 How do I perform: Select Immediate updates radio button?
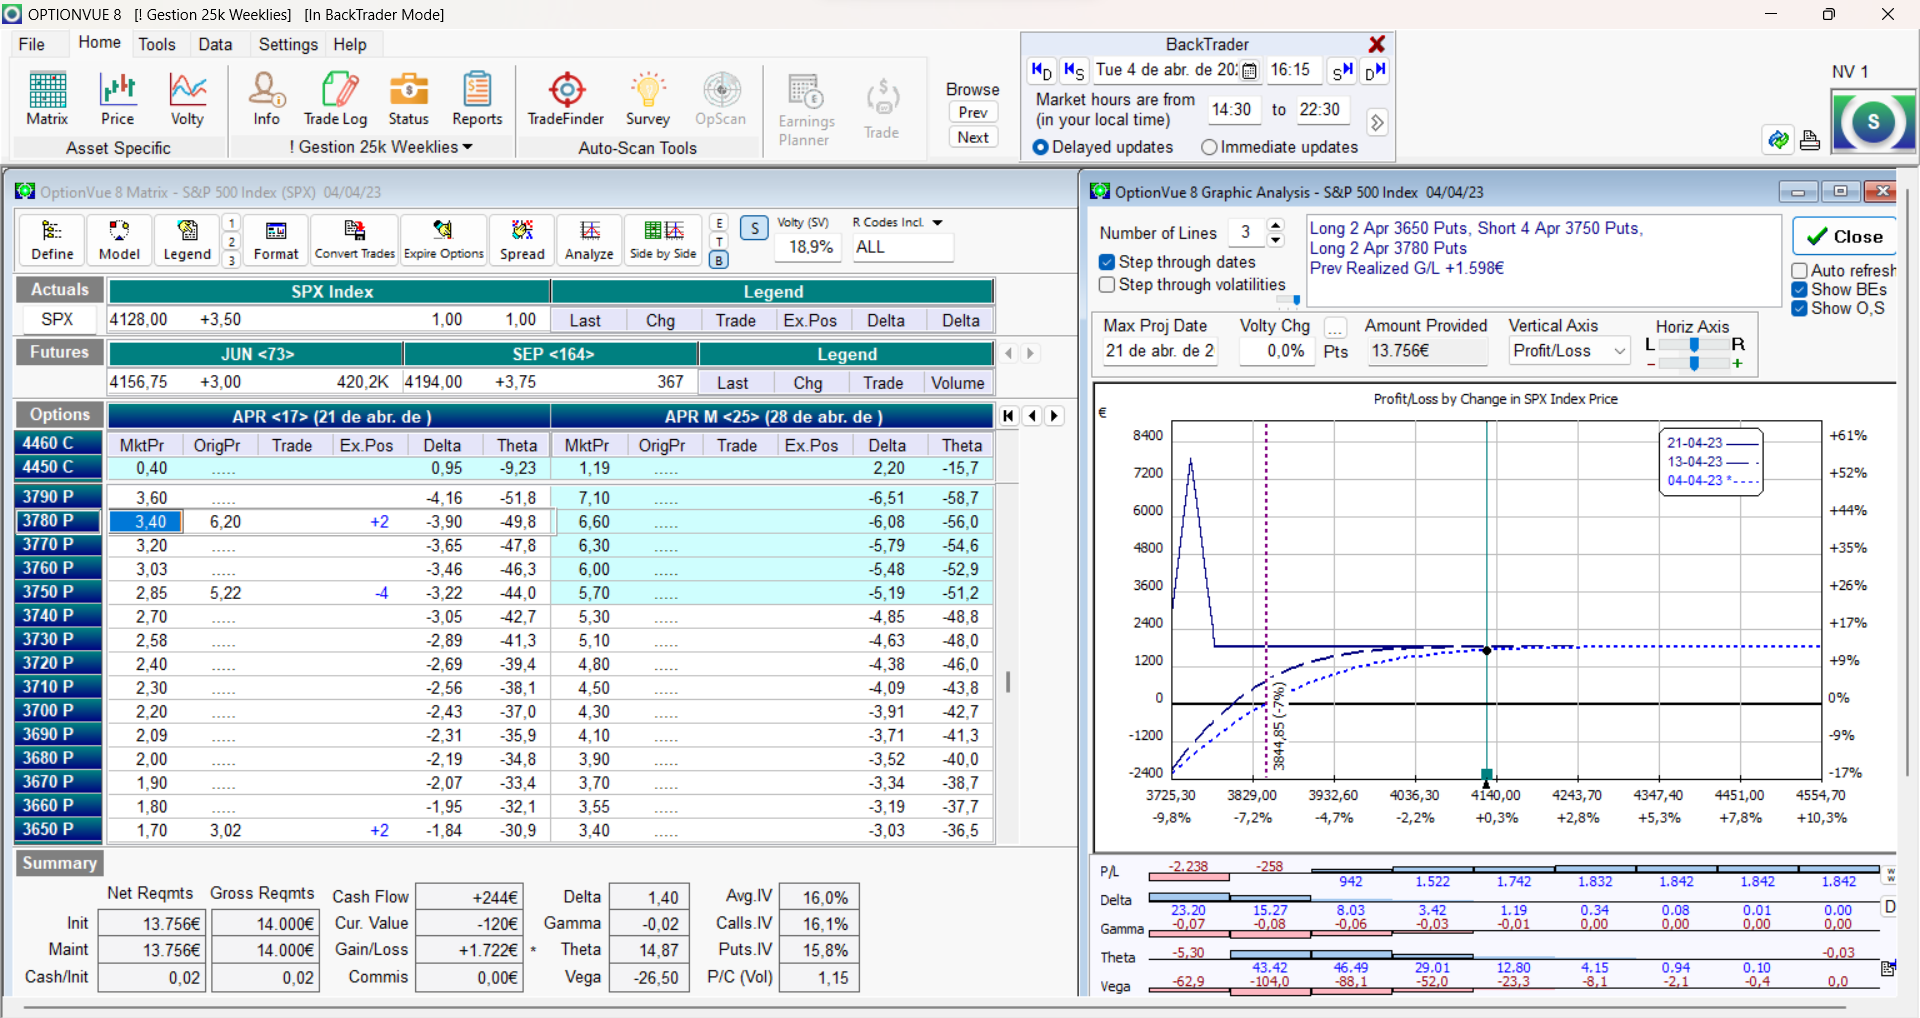click(1209, 147)
